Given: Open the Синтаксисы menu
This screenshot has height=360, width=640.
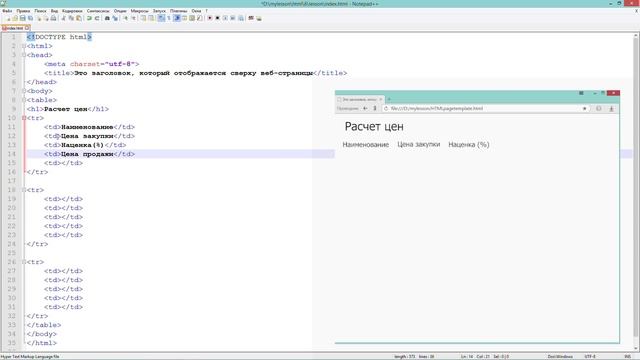Looking at the screenshot, I should (98, 11).
